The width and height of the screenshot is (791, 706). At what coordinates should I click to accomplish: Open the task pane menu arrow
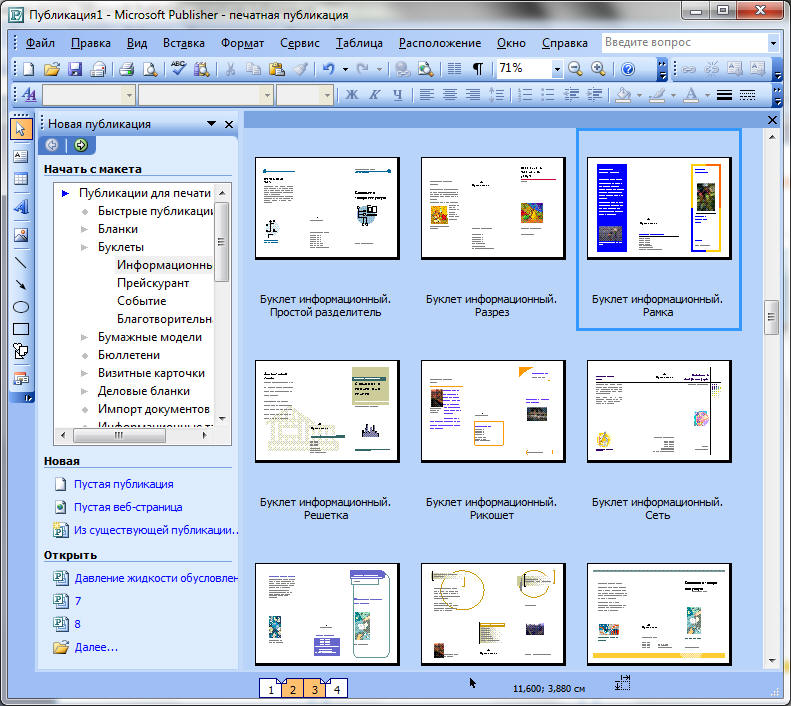[x=211, y=124]
